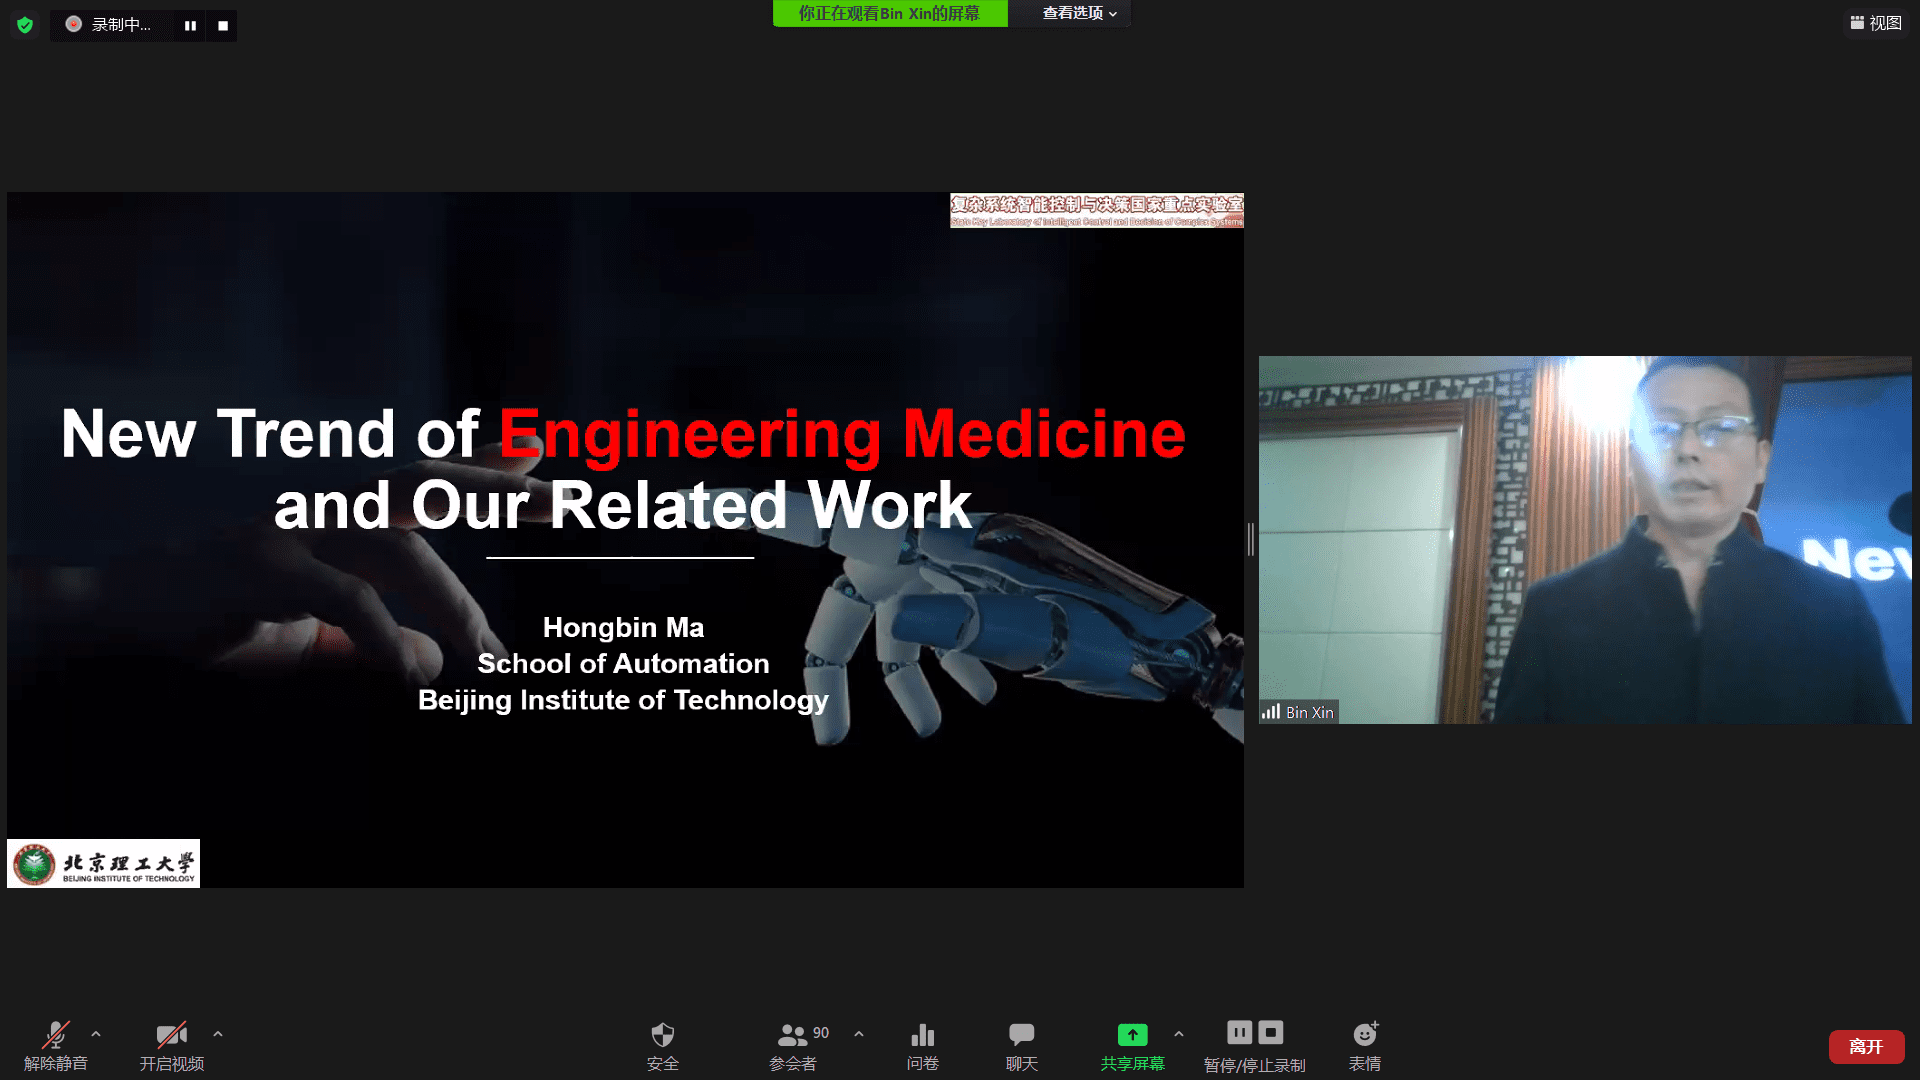The width and height of the screenshot is (1920, 1080).
Task: Open the Participants (参会者) panel
Action: pos(793,1035)
